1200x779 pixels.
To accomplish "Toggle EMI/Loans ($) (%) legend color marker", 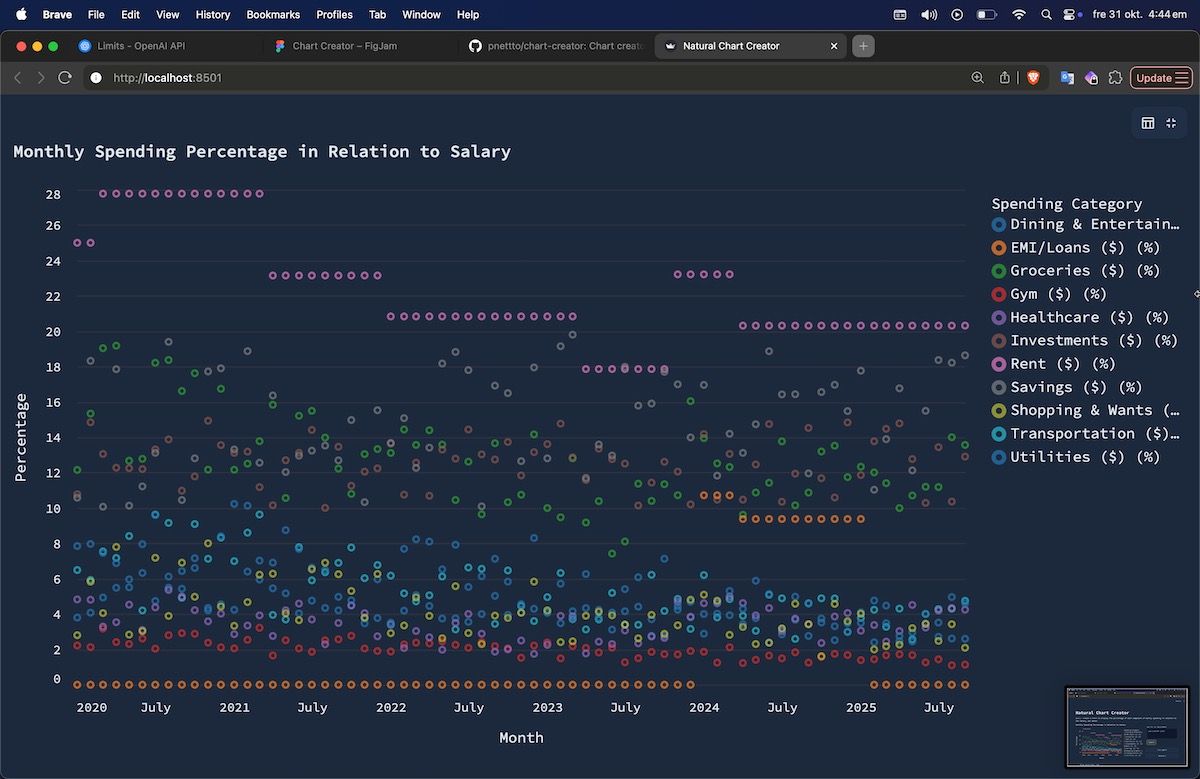I will tap(998, 248).
